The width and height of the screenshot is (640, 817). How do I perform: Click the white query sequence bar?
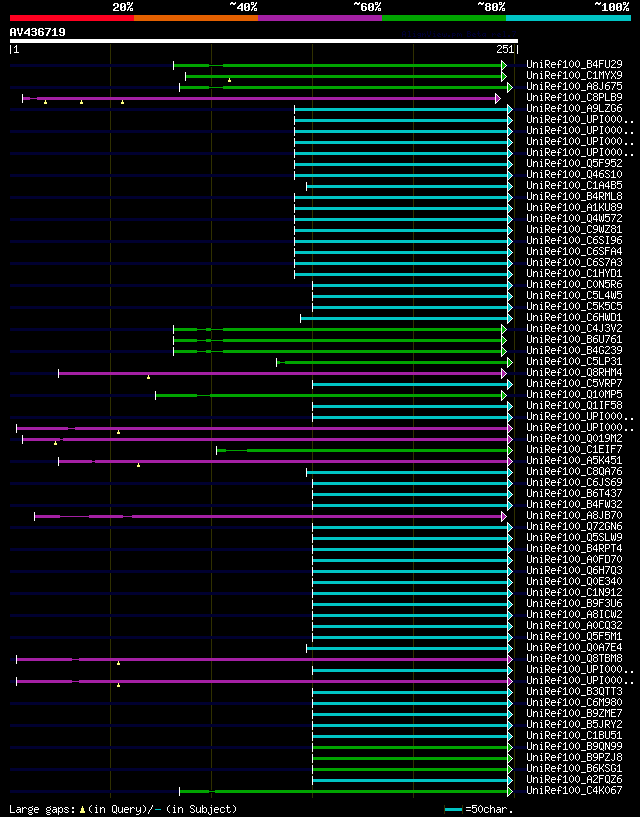264,41
